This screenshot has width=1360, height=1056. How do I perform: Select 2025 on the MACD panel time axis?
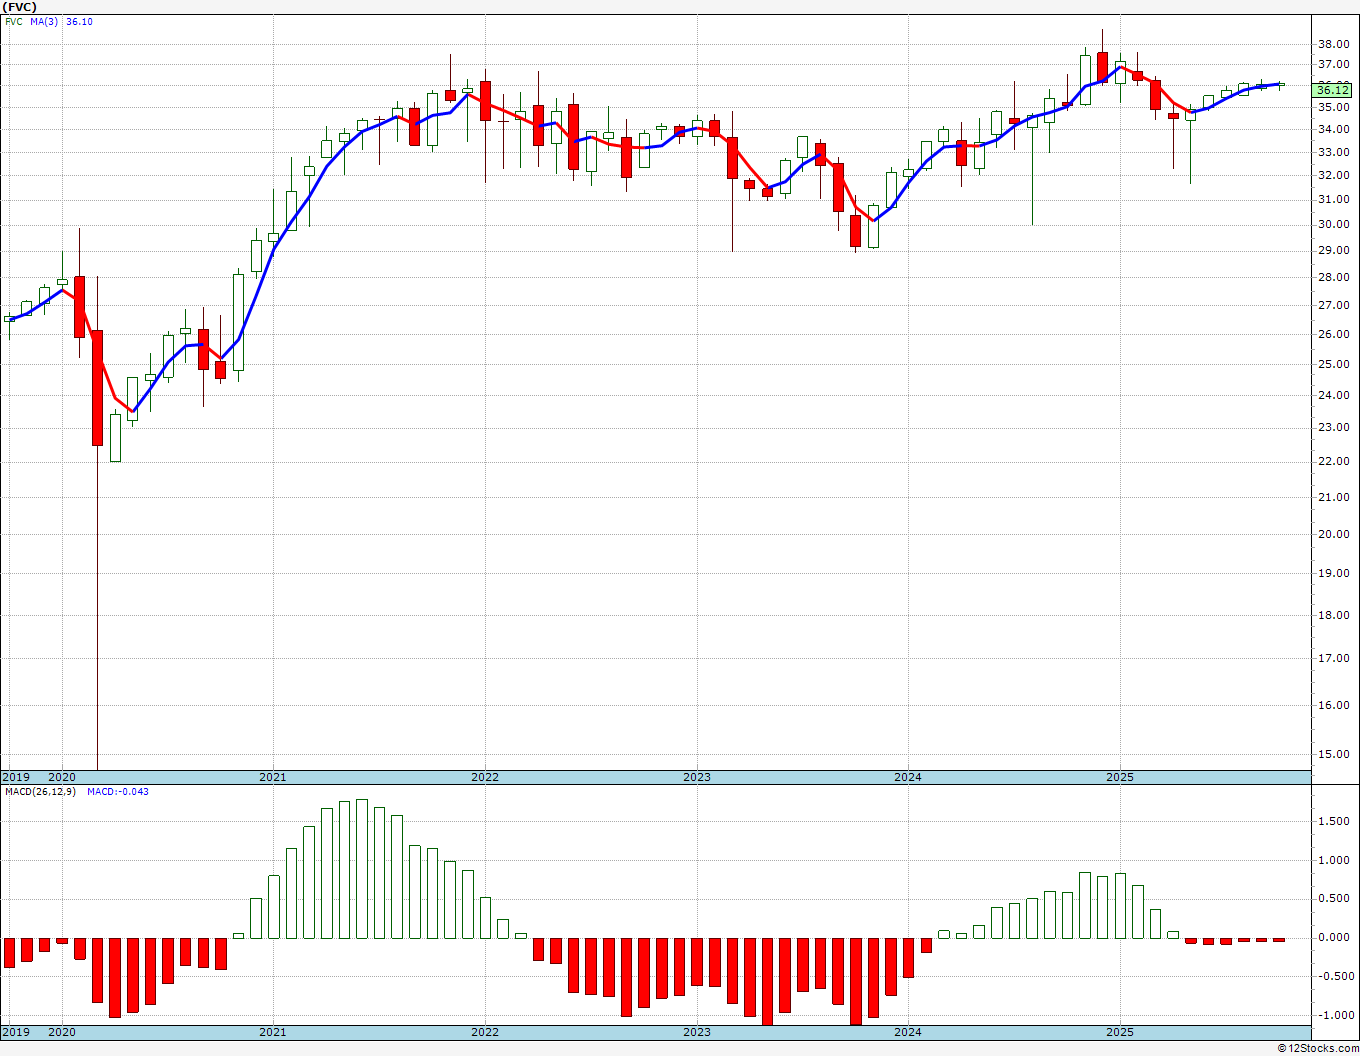pos(1120,1032)
